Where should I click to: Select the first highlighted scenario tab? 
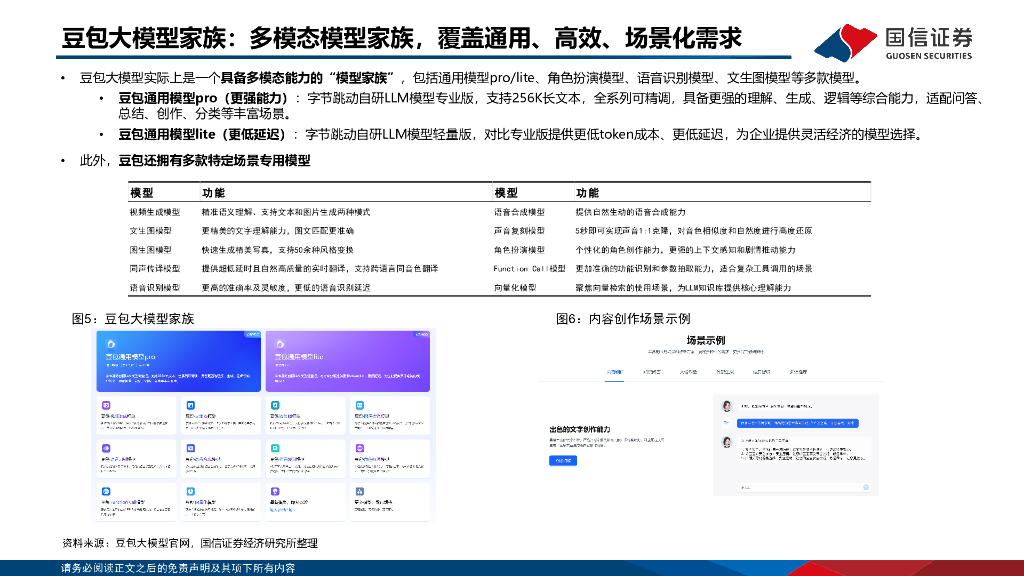pos(614,371)
